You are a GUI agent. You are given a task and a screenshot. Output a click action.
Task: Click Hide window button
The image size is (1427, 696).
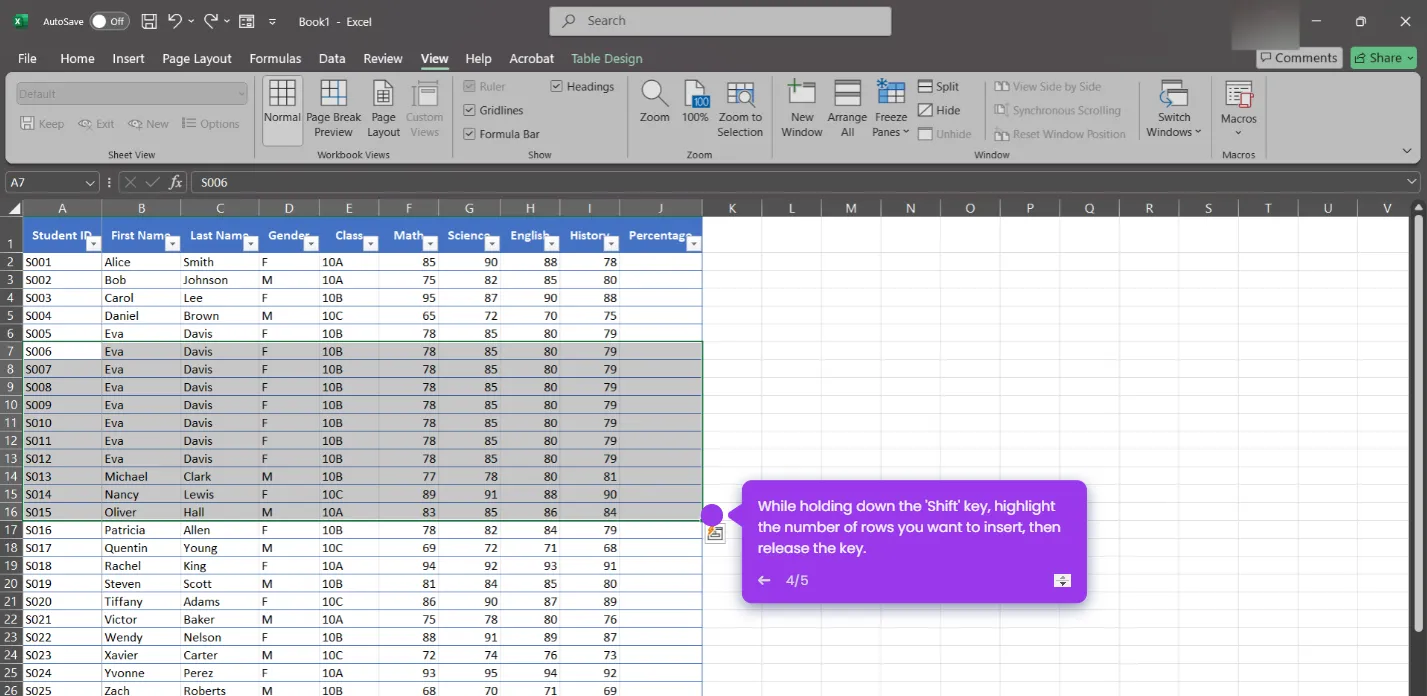[939, 111]
